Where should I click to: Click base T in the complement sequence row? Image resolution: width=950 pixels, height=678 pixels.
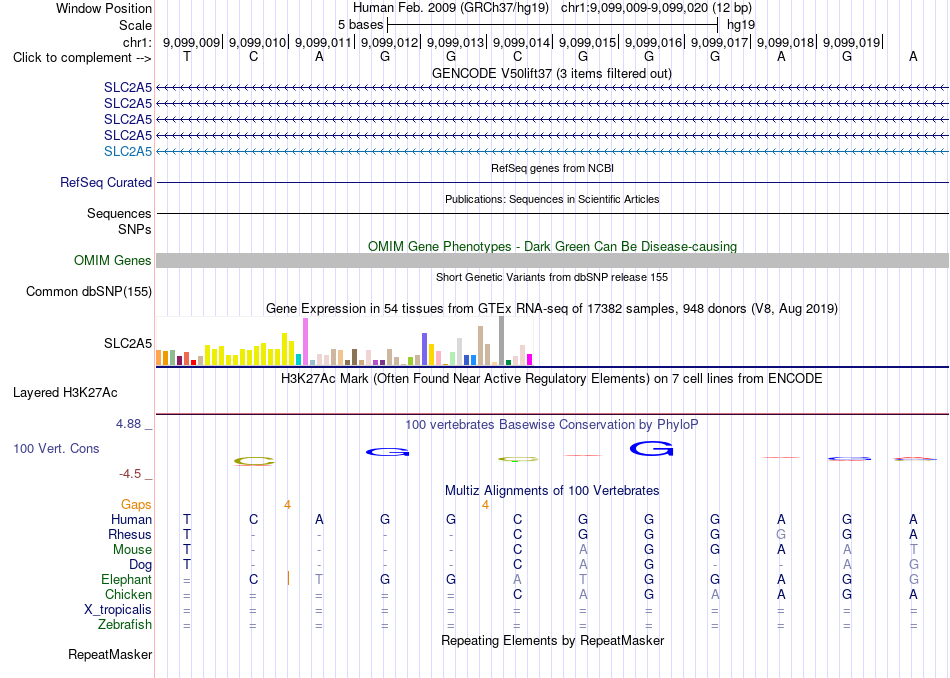click(187, 56)
